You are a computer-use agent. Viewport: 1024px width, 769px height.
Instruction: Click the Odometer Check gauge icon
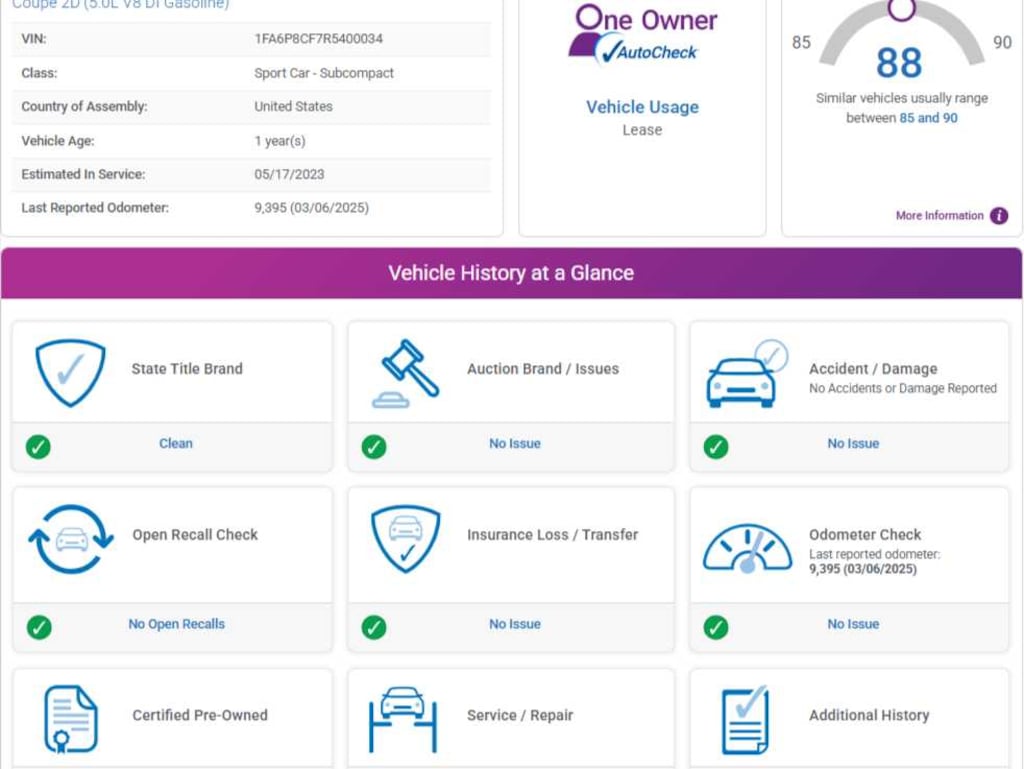[747, 548]
